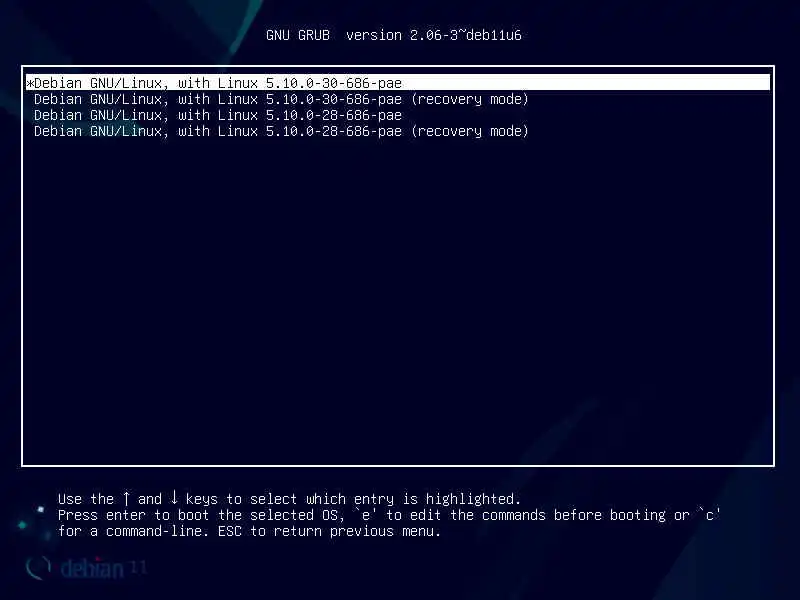
Task: Click the Debian swirl logo
Action: [x=38, y=567]
